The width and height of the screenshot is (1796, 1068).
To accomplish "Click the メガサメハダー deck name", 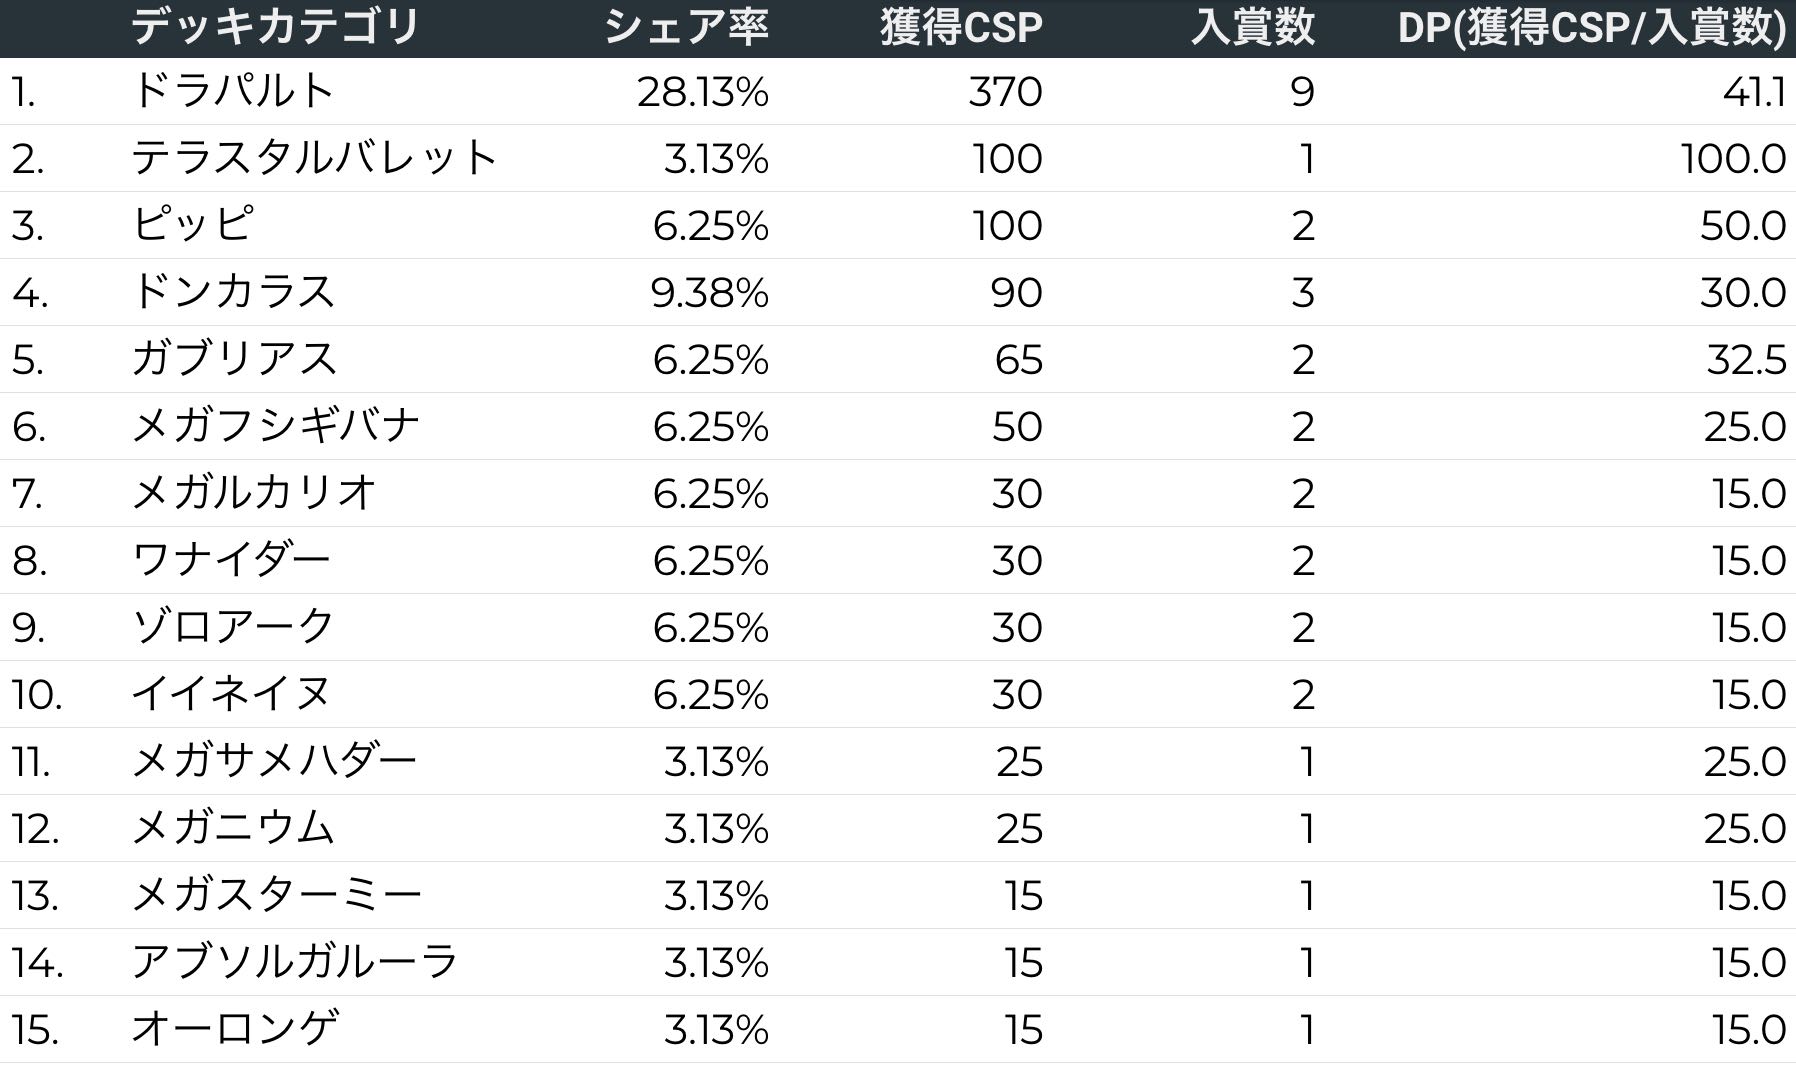I will tap(274, 762).
